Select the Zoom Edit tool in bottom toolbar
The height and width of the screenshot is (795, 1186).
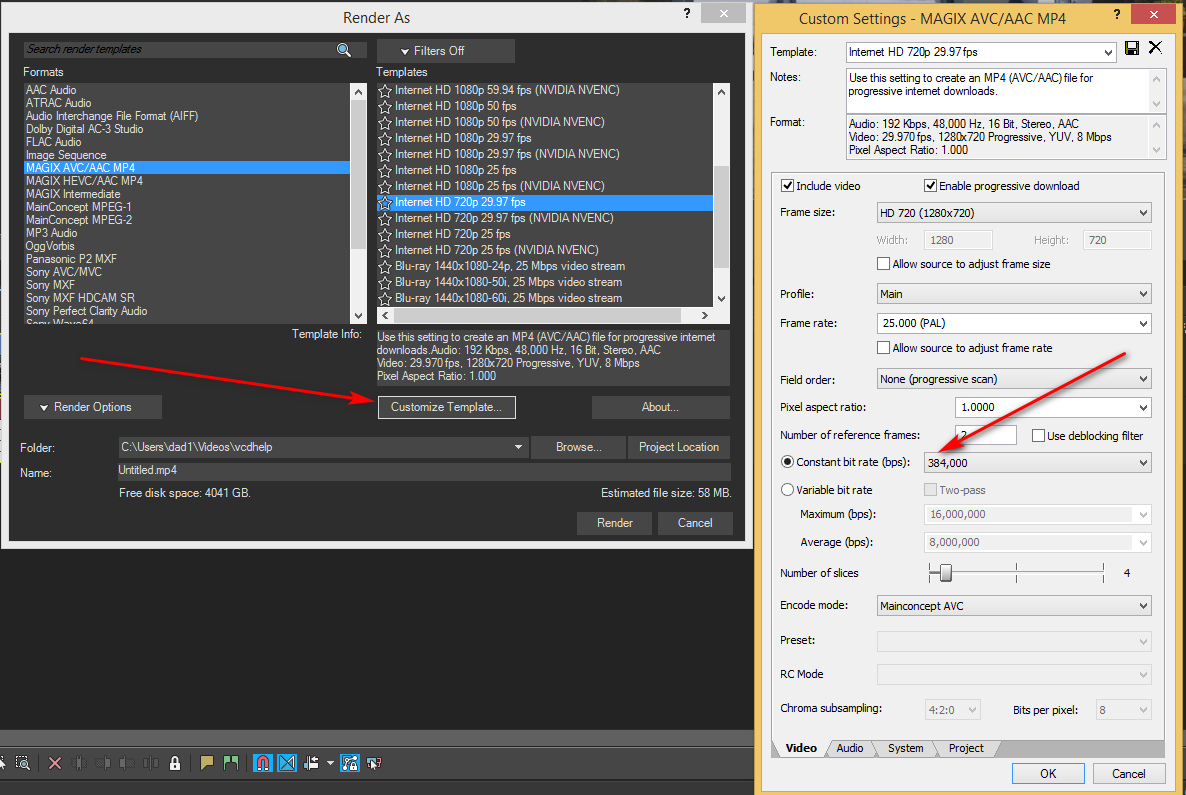click(23, 763)
